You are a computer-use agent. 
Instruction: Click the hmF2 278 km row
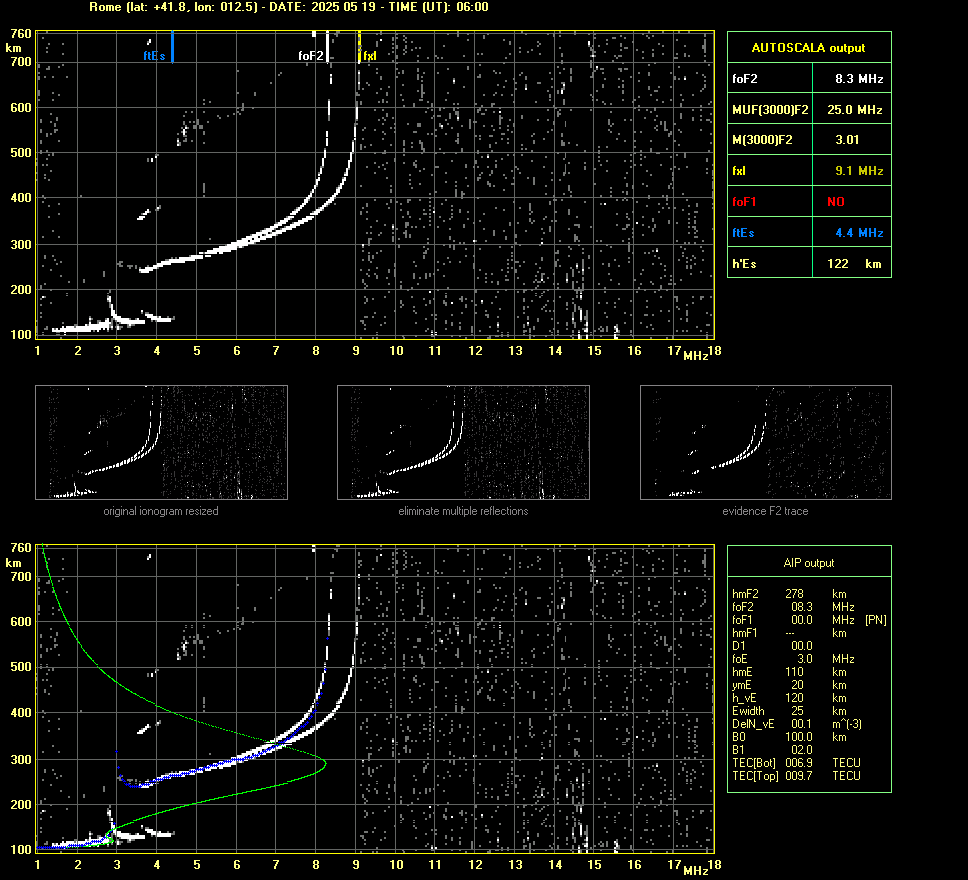click(790, 594)
